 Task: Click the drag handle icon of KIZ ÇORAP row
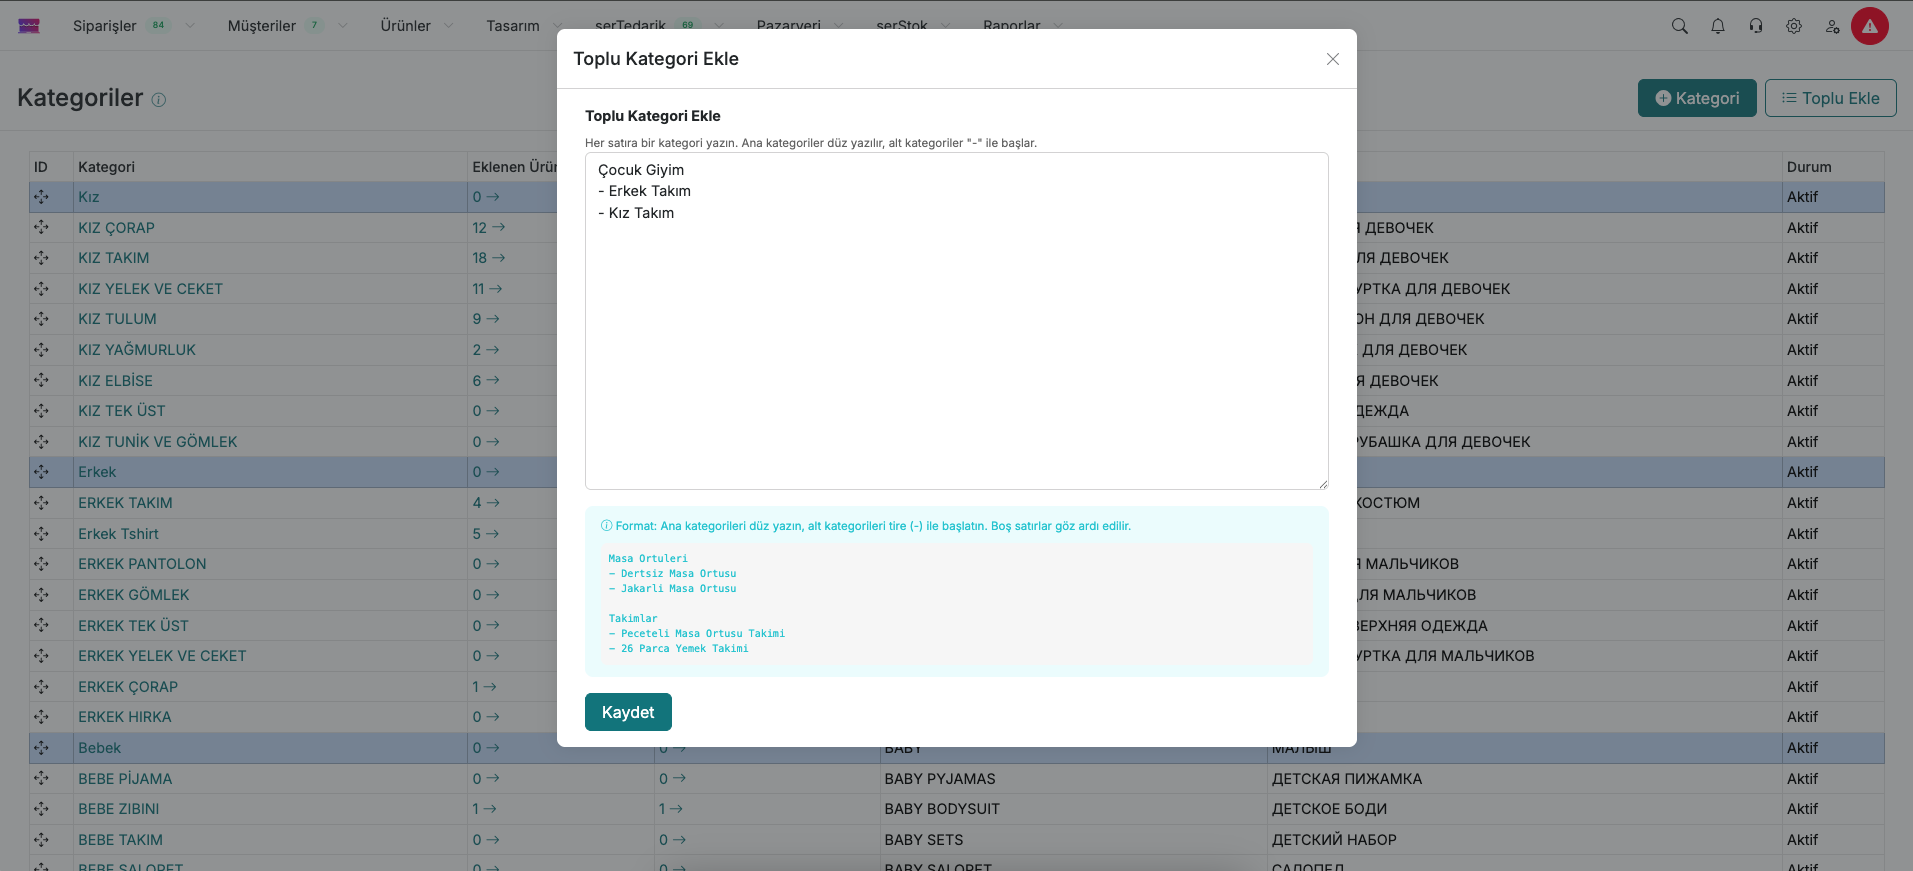[x=41, y=228]
